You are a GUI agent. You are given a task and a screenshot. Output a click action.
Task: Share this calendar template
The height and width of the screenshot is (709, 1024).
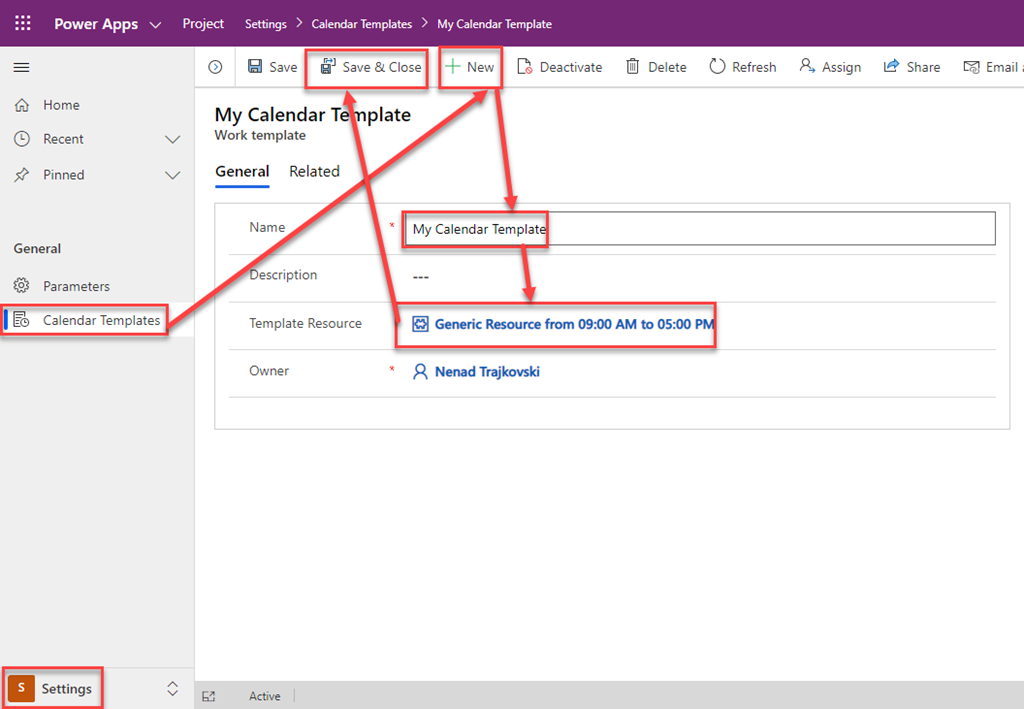(x=911, y=67)
